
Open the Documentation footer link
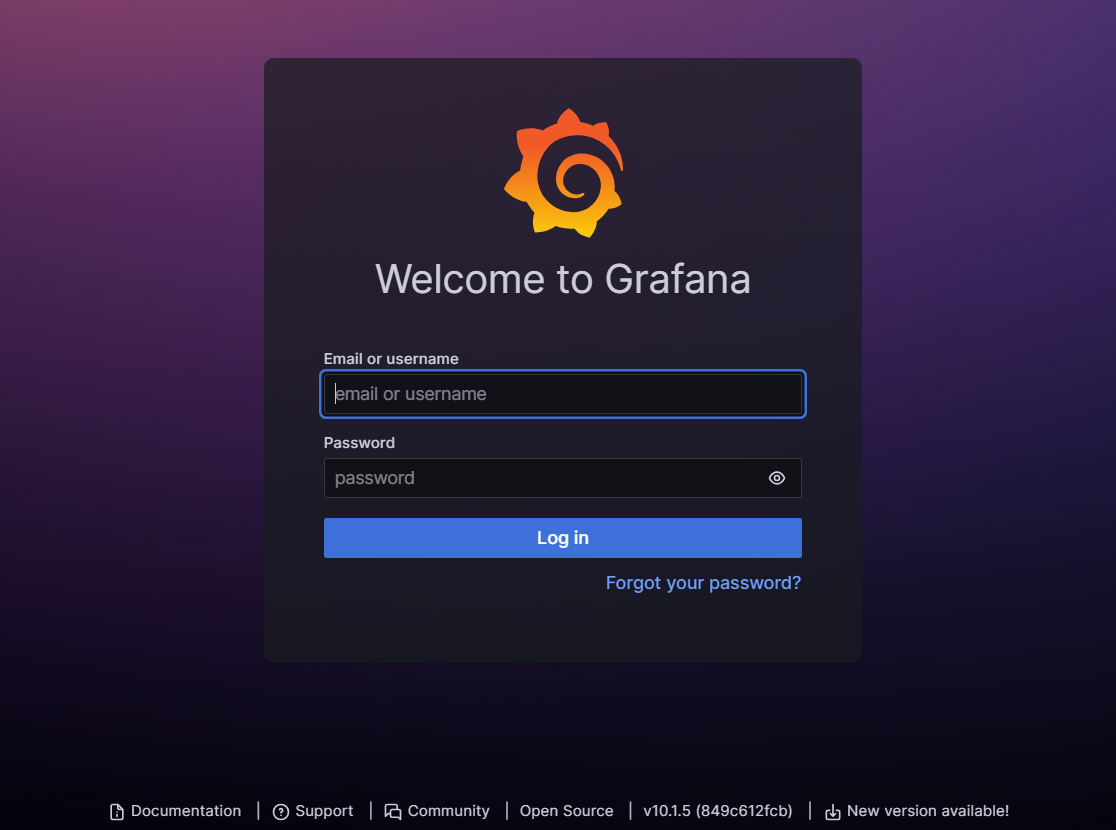(175, 811)
